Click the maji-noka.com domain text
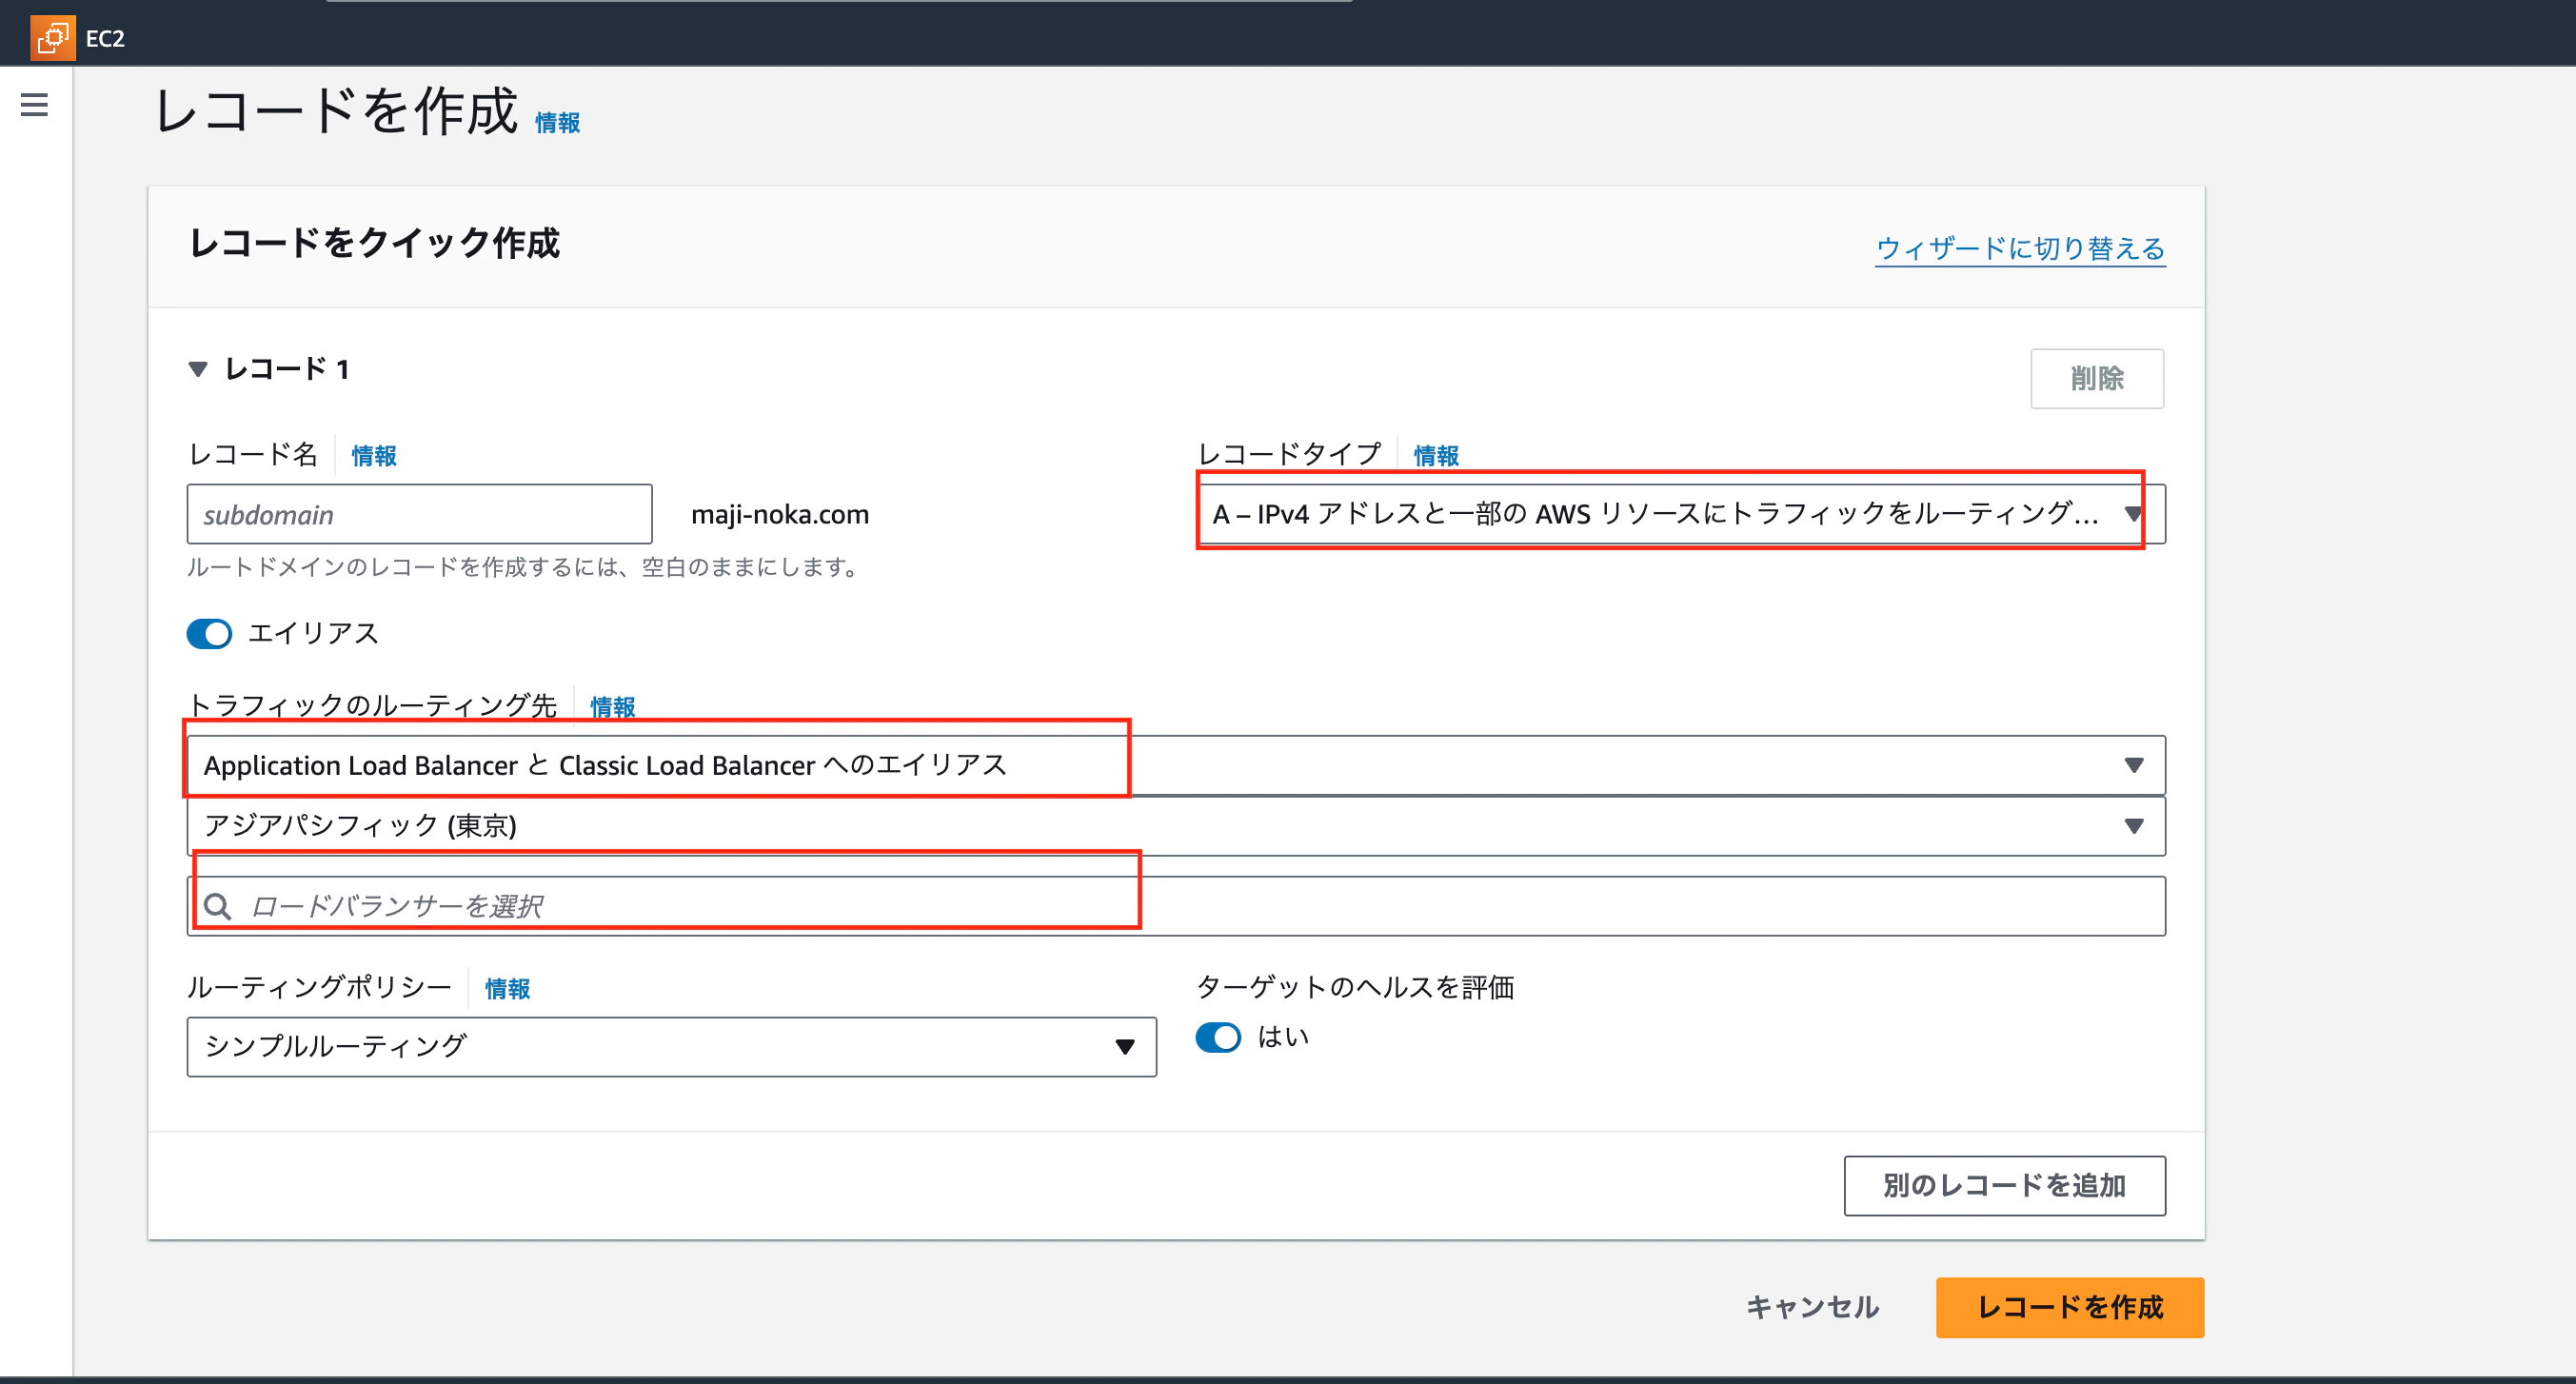The image size is (2576, 1384). 780,514
